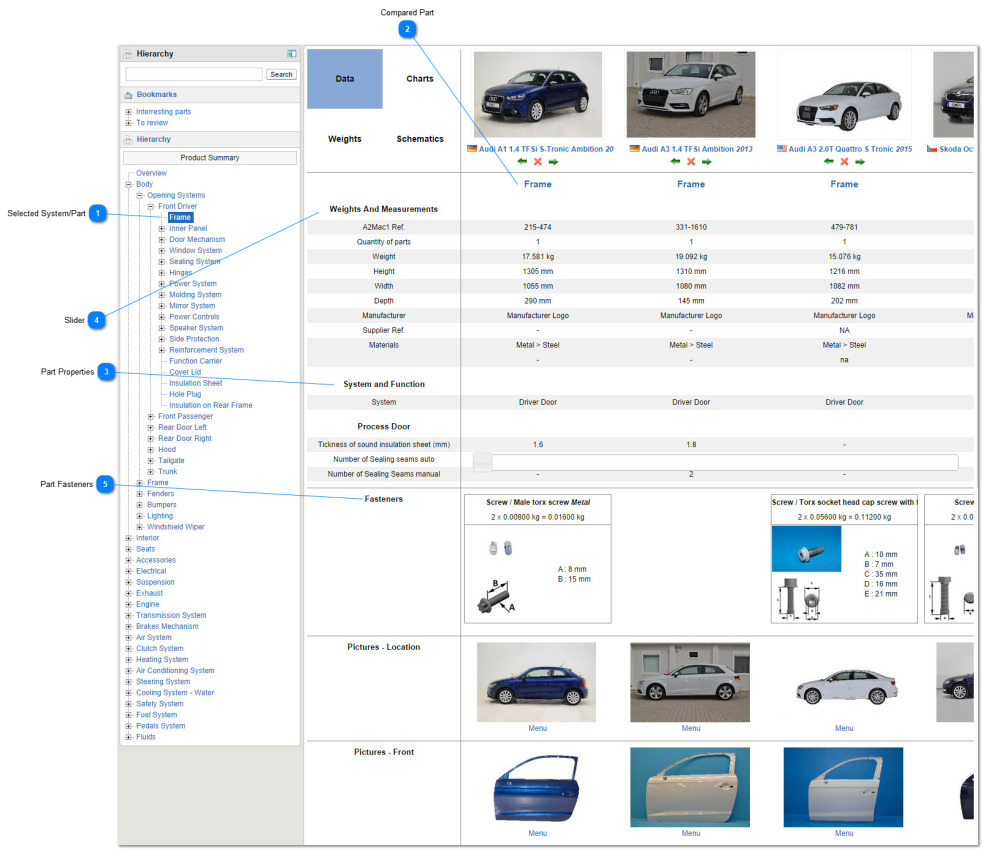
Task: Expand the Front Passenger node
Action: [x=150, y=416]
